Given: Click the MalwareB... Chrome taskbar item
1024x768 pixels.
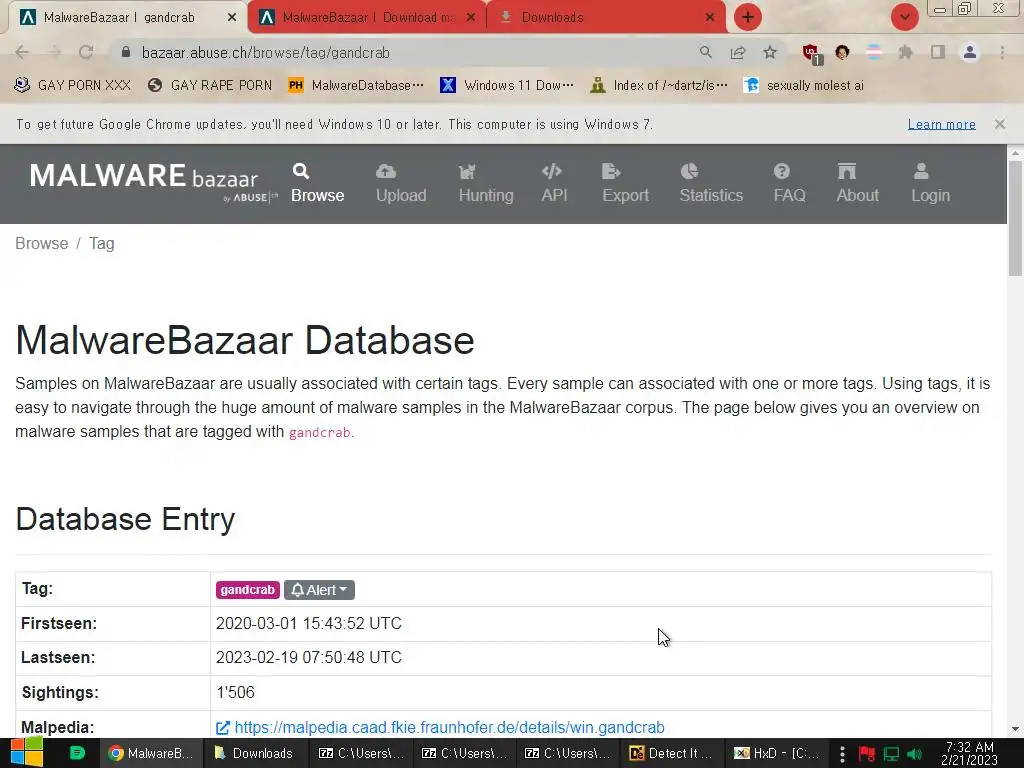Looking at the screenshot, I should point(151,754).
